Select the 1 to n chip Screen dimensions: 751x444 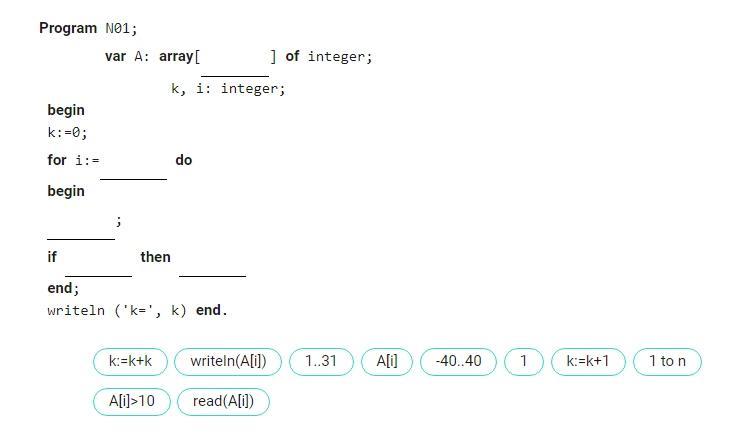point(667,361)
